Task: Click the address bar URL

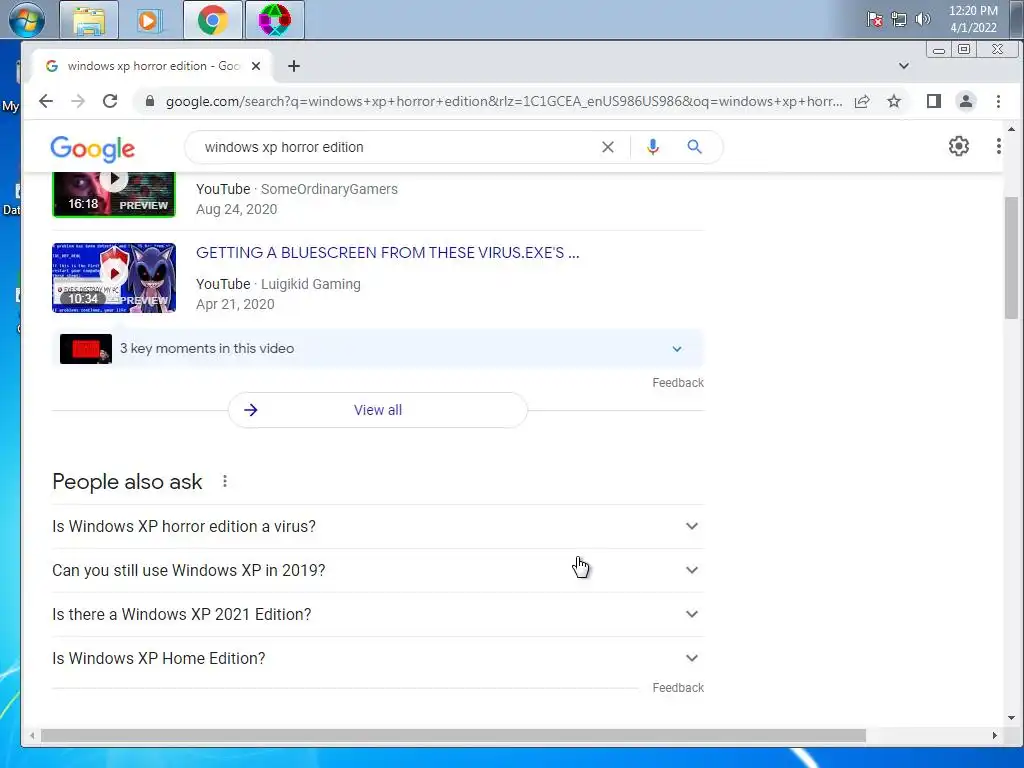Action: (x=504, y=101)
